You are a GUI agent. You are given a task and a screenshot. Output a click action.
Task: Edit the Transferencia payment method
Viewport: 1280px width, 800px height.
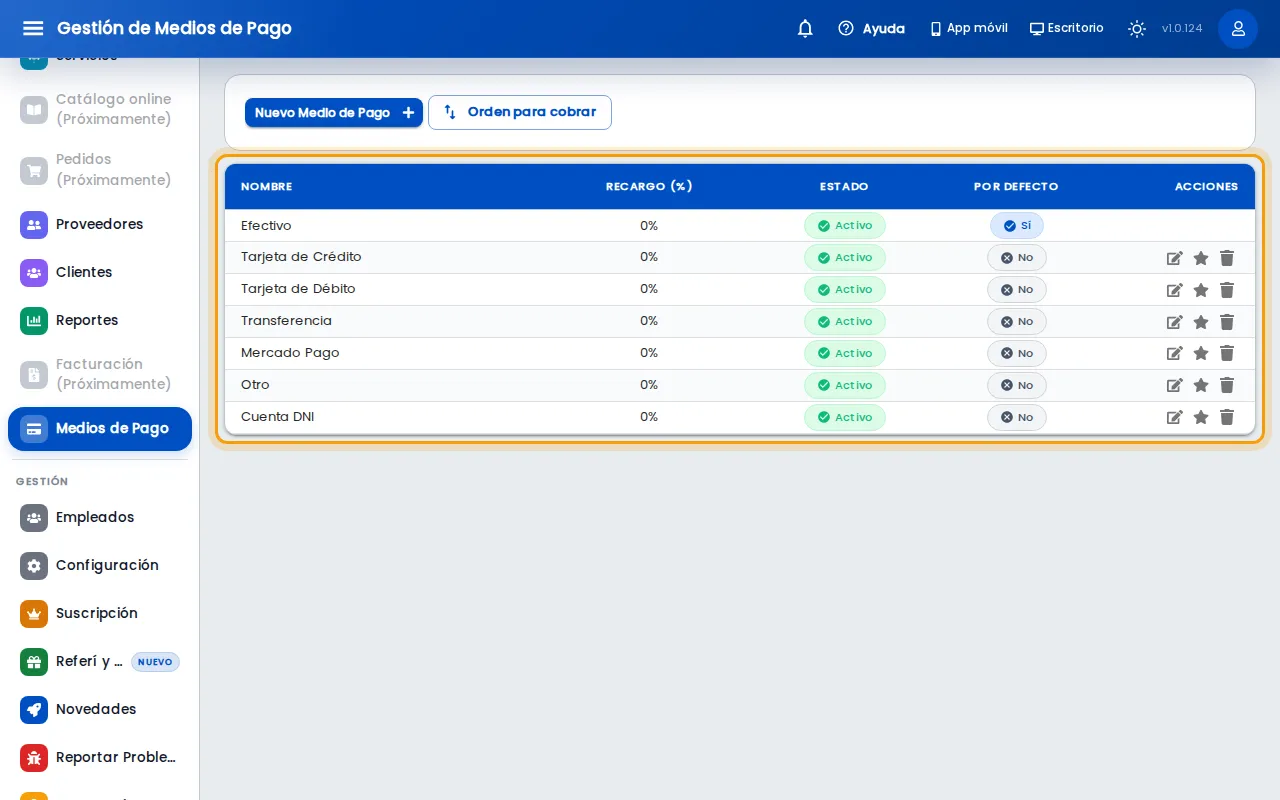point(1175,322)
